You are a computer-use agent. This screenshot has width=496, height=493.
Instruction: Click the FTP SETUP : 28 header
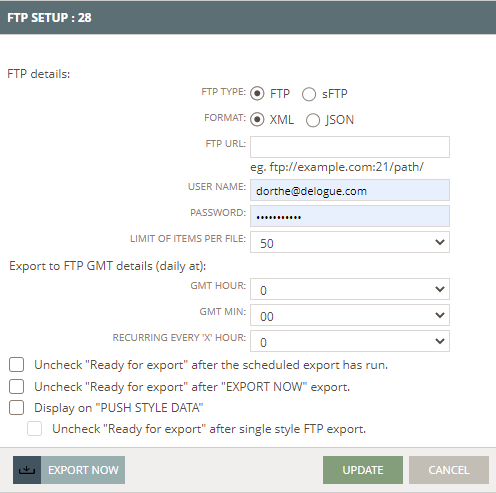49,18
